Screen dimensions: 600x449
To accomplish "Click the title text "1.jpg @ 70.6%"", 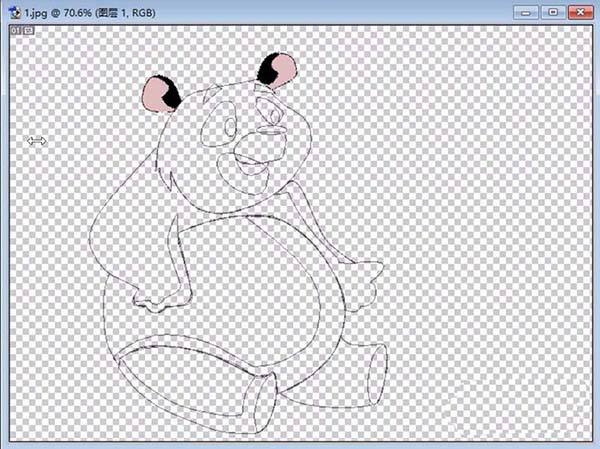I will coord(58,13).
